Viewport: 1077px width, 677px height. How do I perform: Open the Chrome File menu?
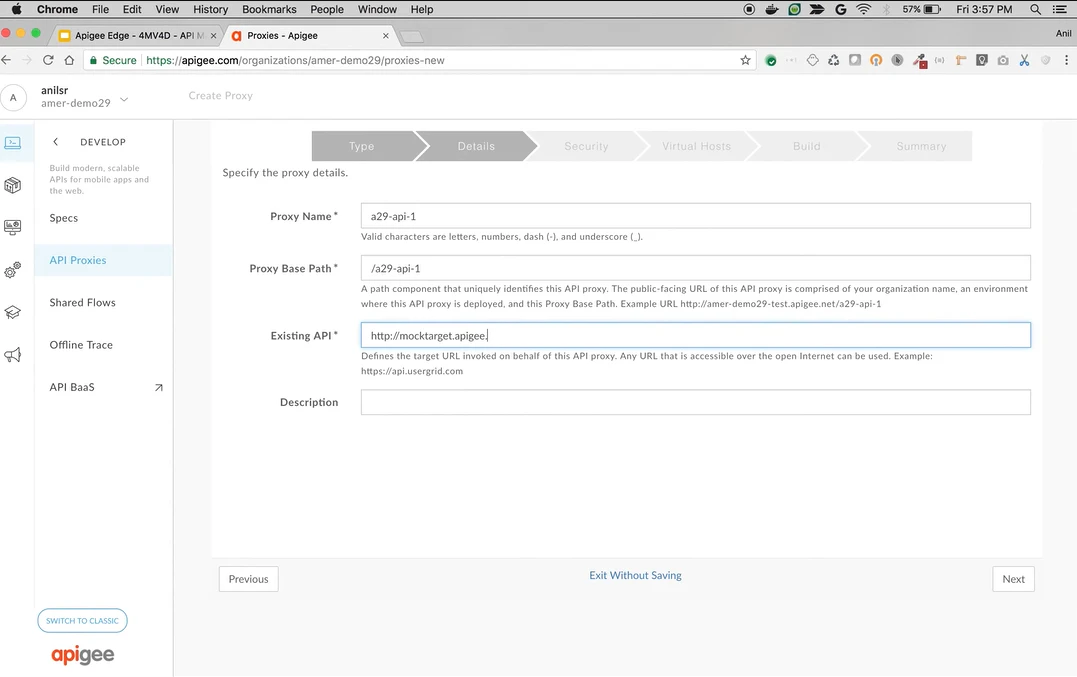pyautogui.click(x=100, y=10)
